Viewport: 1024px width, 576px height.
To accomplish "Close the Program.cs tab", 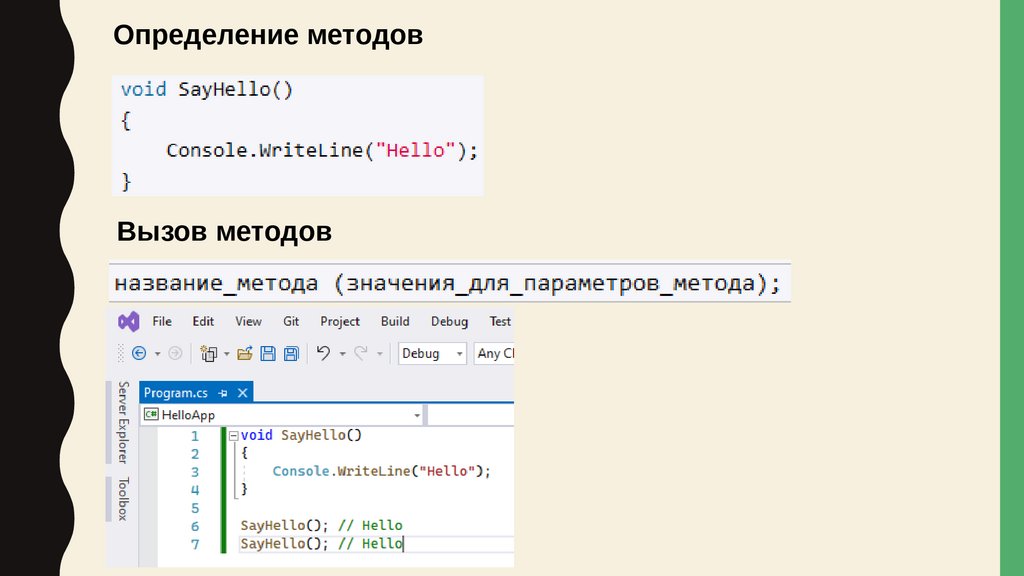I will coord(242,392).
